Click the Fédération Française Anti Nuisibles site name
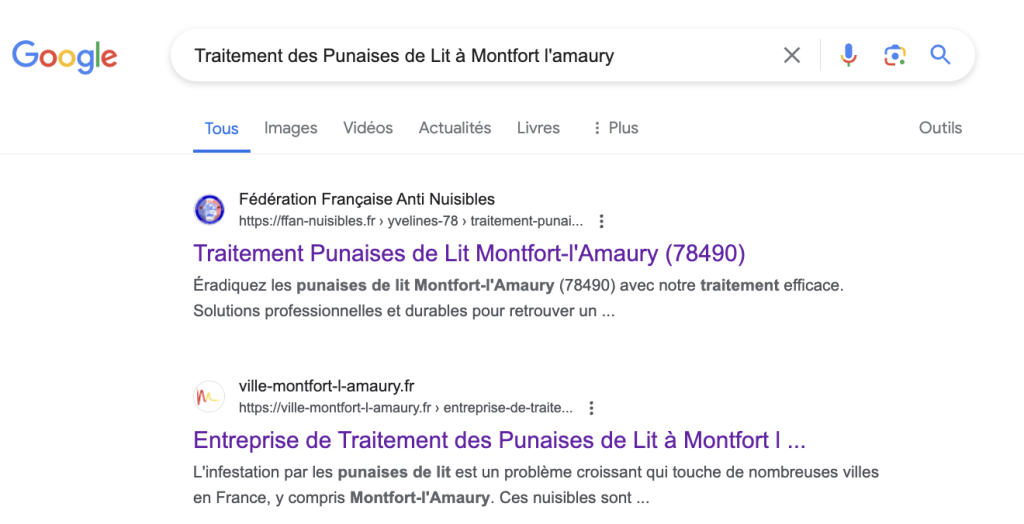The width and height of the screenshot is (1024, 524). pyautogui.click(x=366, y=199)
